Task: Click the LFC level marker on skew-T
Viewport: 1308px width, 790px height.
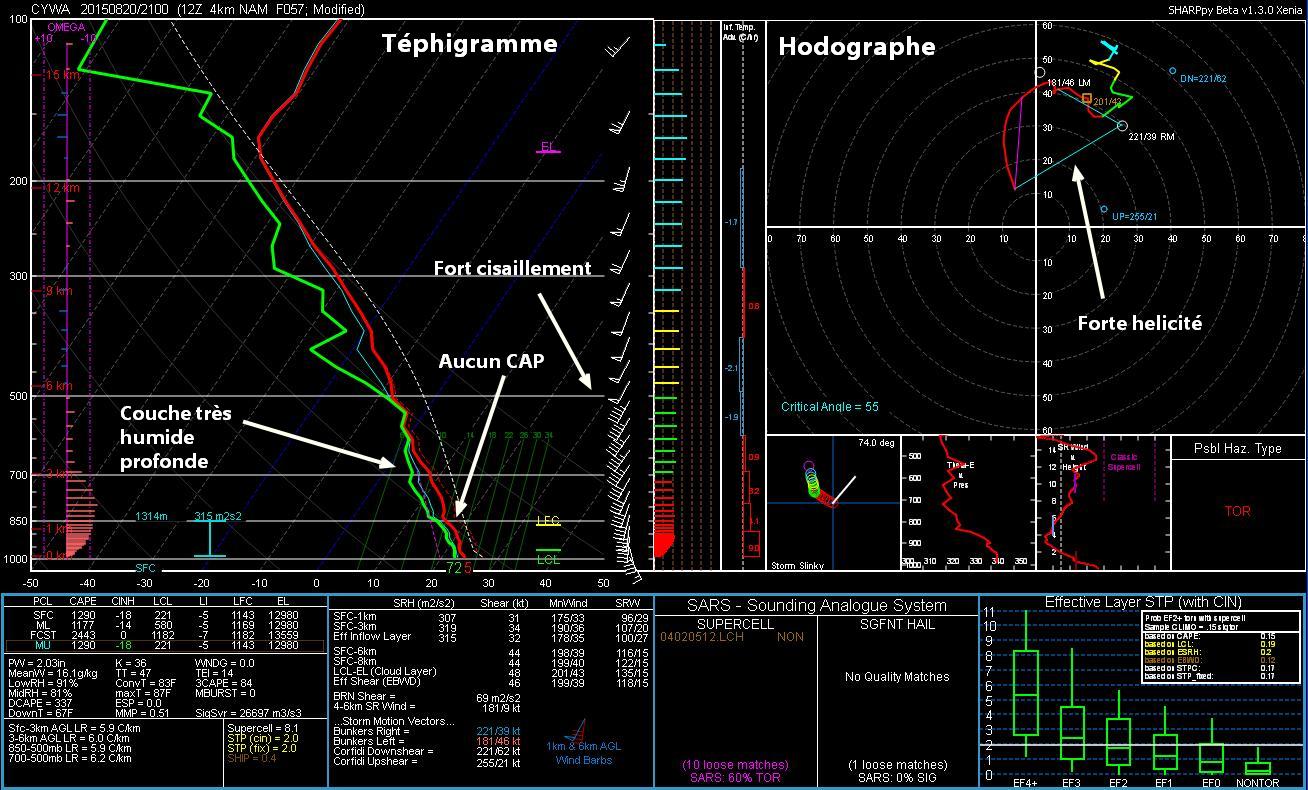Action: point(548,522)
